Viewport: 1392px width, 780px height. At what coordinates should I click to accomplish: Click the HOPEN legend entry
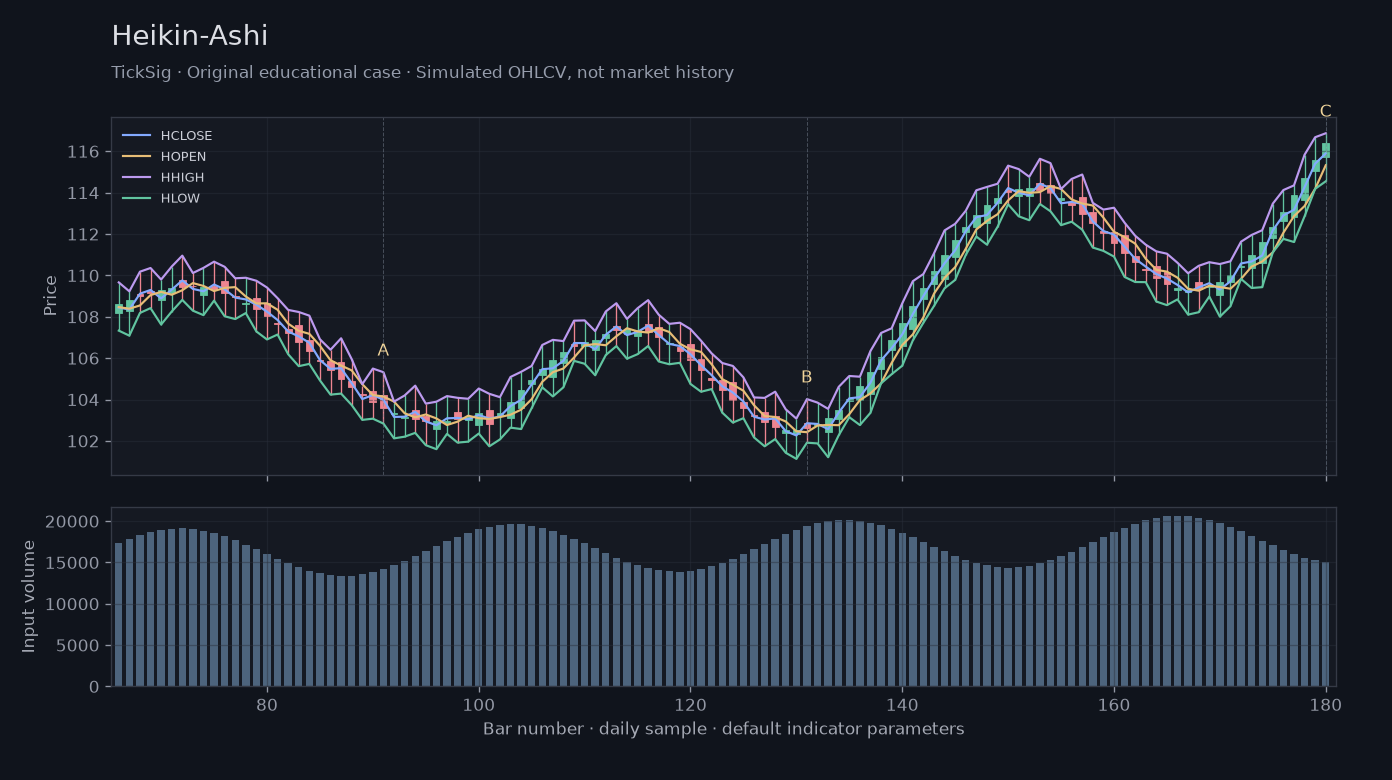[x=164, y=157]
